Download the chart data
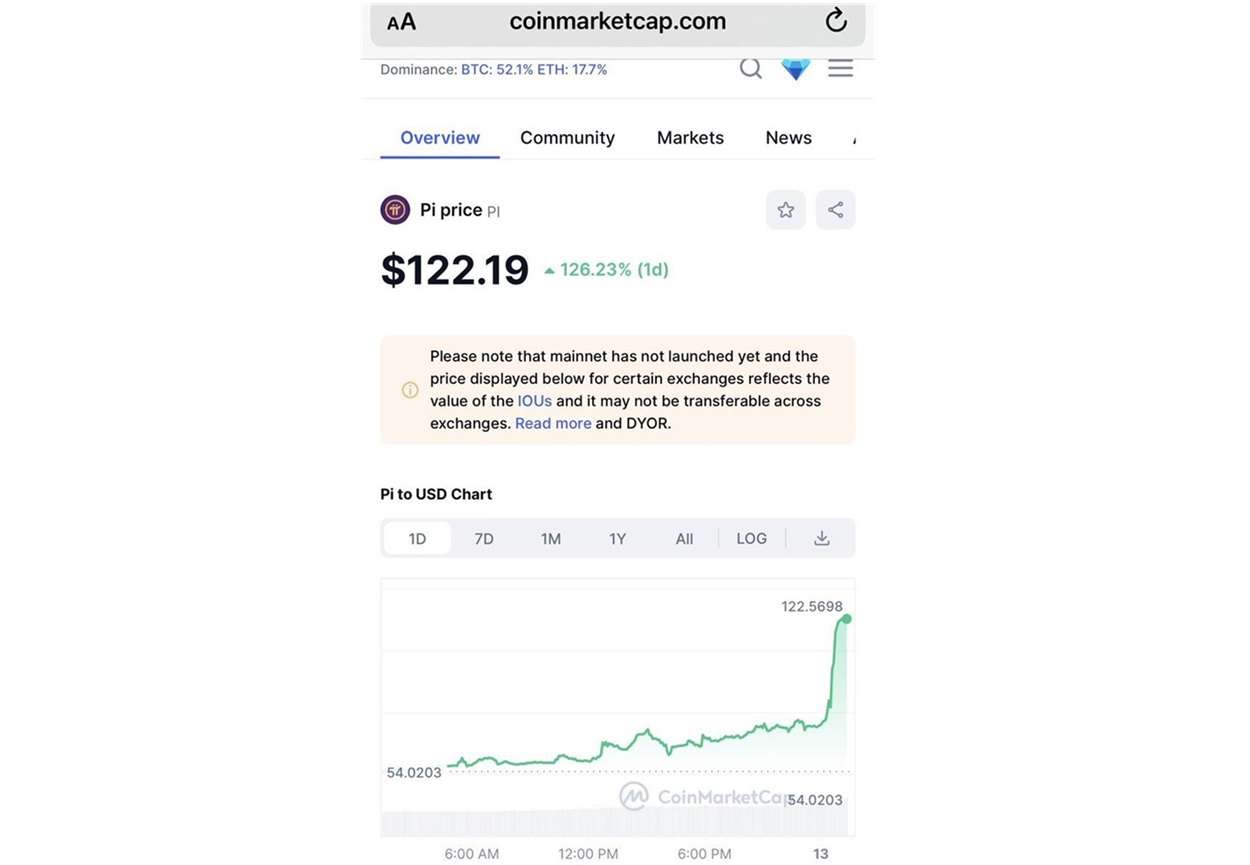Image resolution: width=1250 pixels, height=865 pixels. [822, 538]
